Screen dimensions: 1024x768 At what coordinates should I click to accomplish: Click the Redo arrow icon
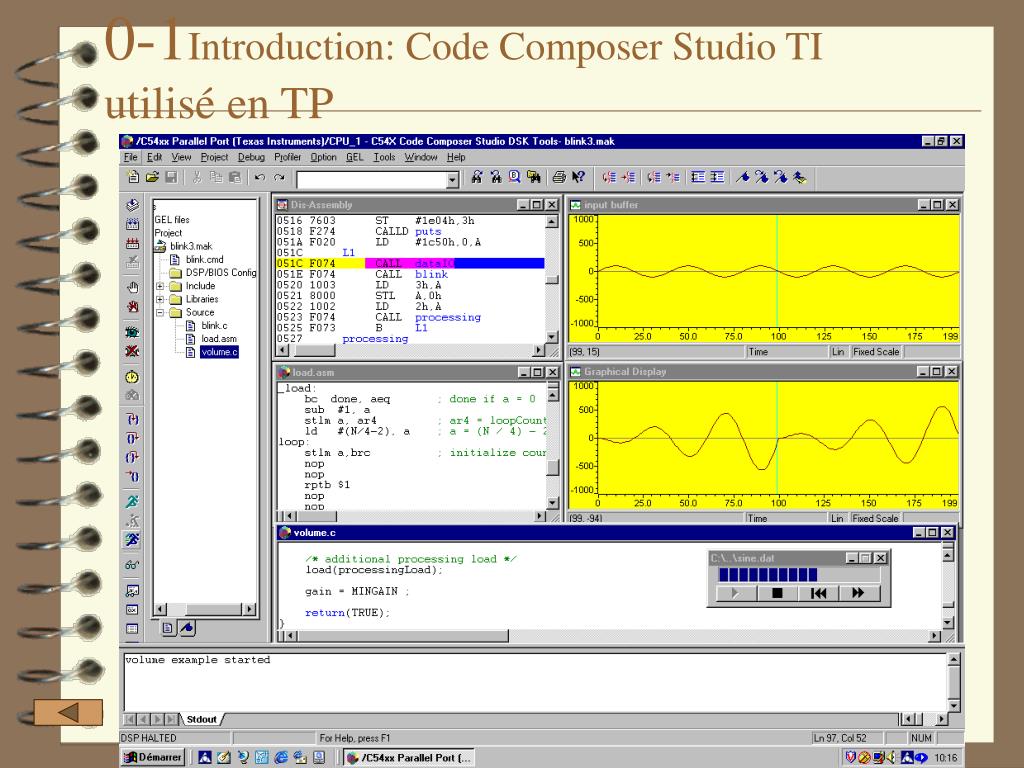click(x=279, y=177)
